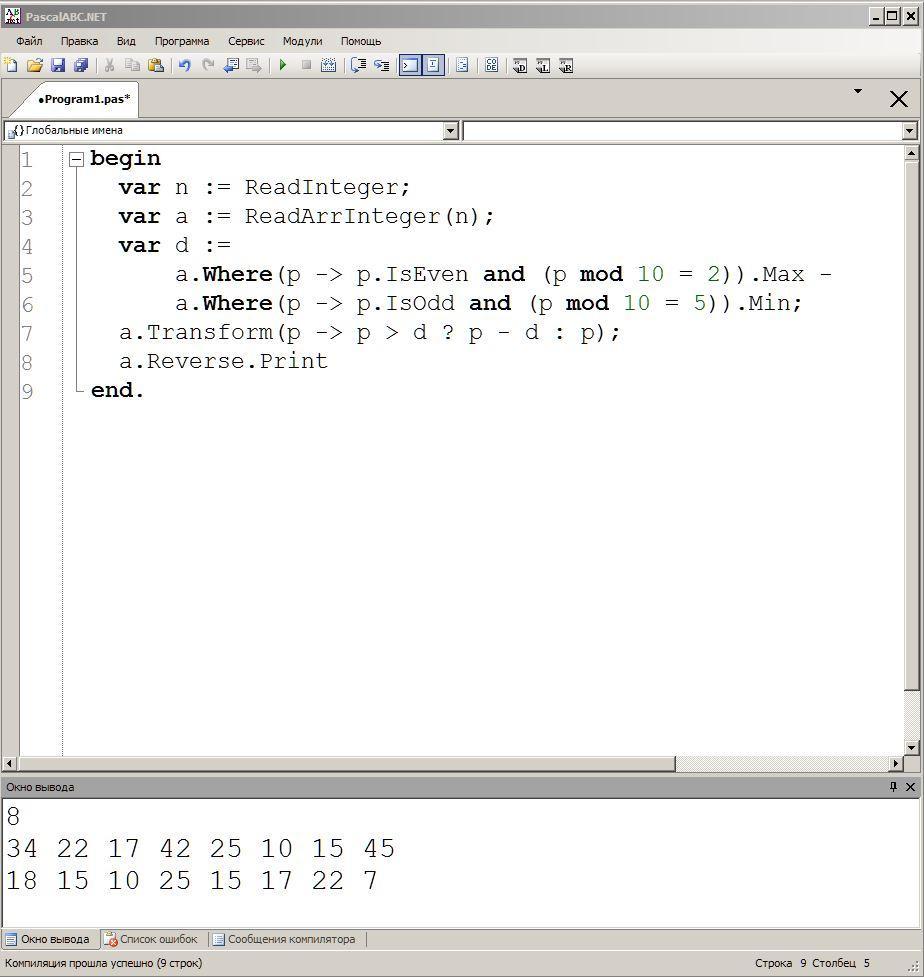The height and width of the screenshot is (977, 924).
Task: Expand the Глобальные имена dropdown
Action: (x=450, y=131)
